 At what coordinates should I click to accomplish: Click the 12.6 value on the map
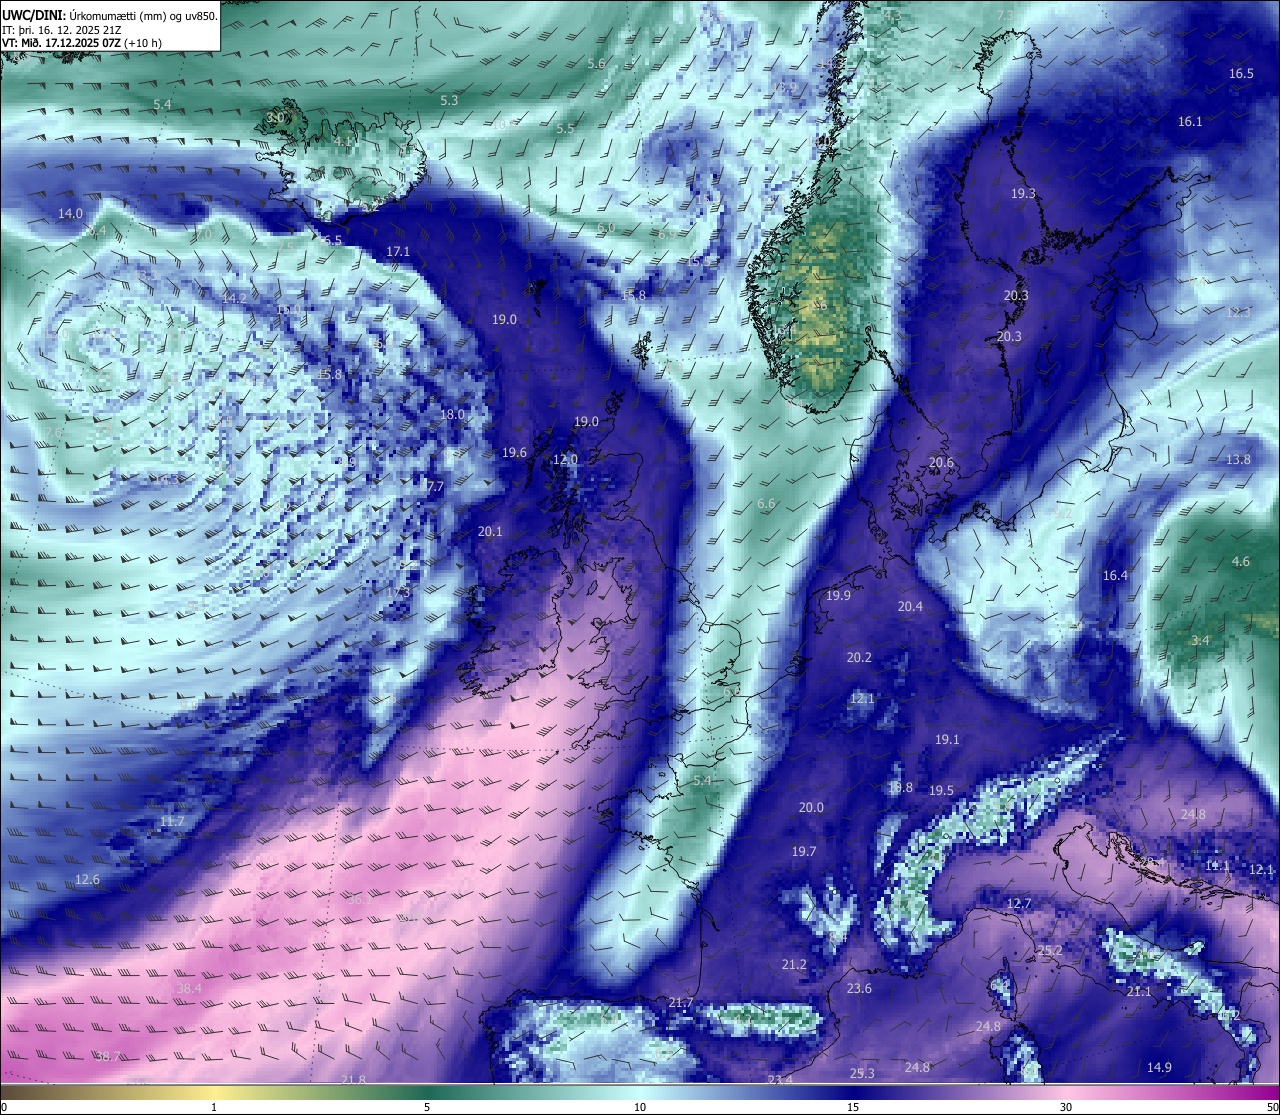click(x=87, y=880)
